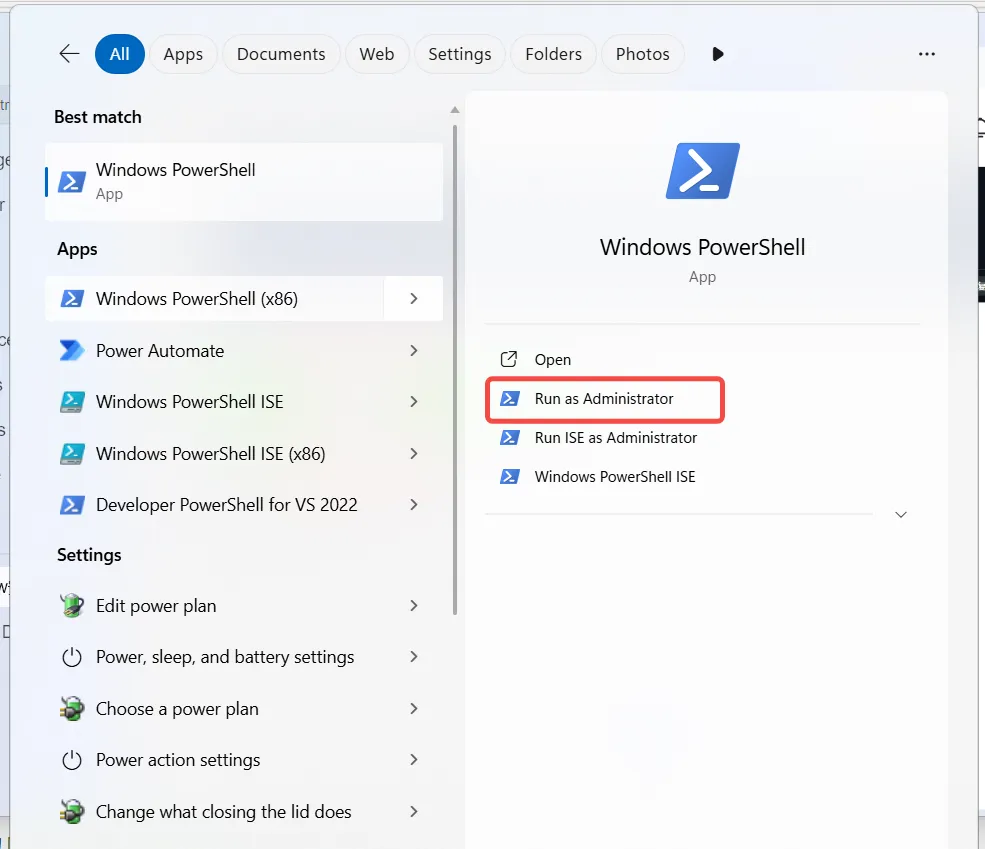
Task: Click the Windows PowerShell best match icon
Action: coord(72,182)
